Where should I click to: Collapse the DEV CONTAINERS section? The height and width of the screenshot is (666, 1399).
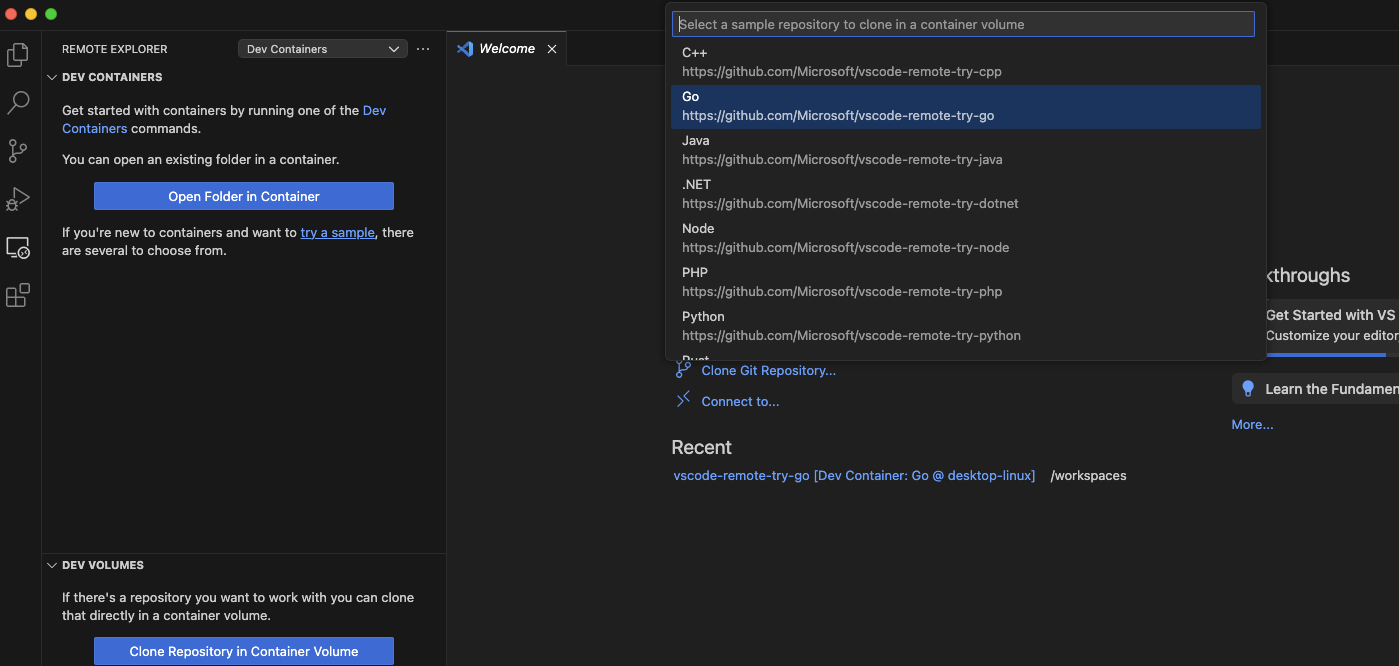(52, 77)
